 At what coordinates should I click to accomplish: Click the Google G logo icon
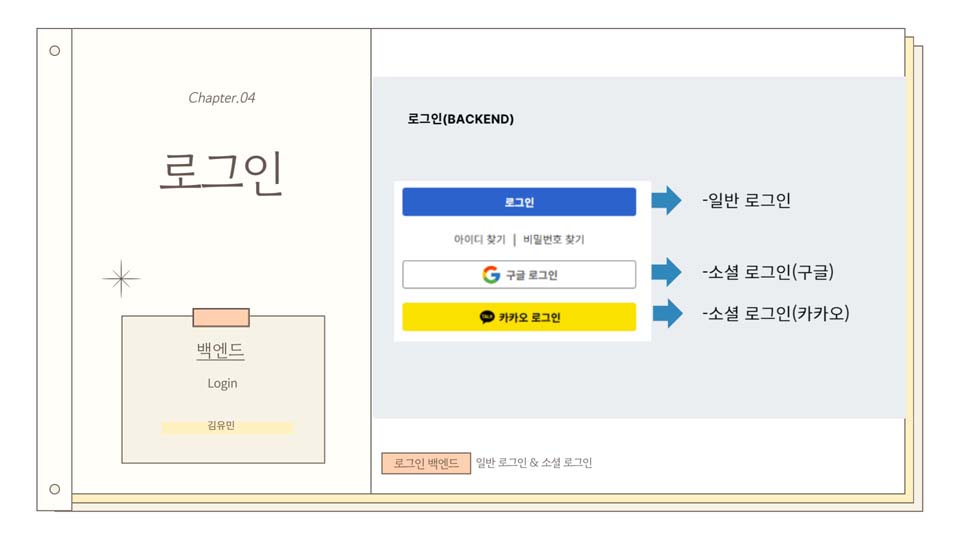click(491, 274)
